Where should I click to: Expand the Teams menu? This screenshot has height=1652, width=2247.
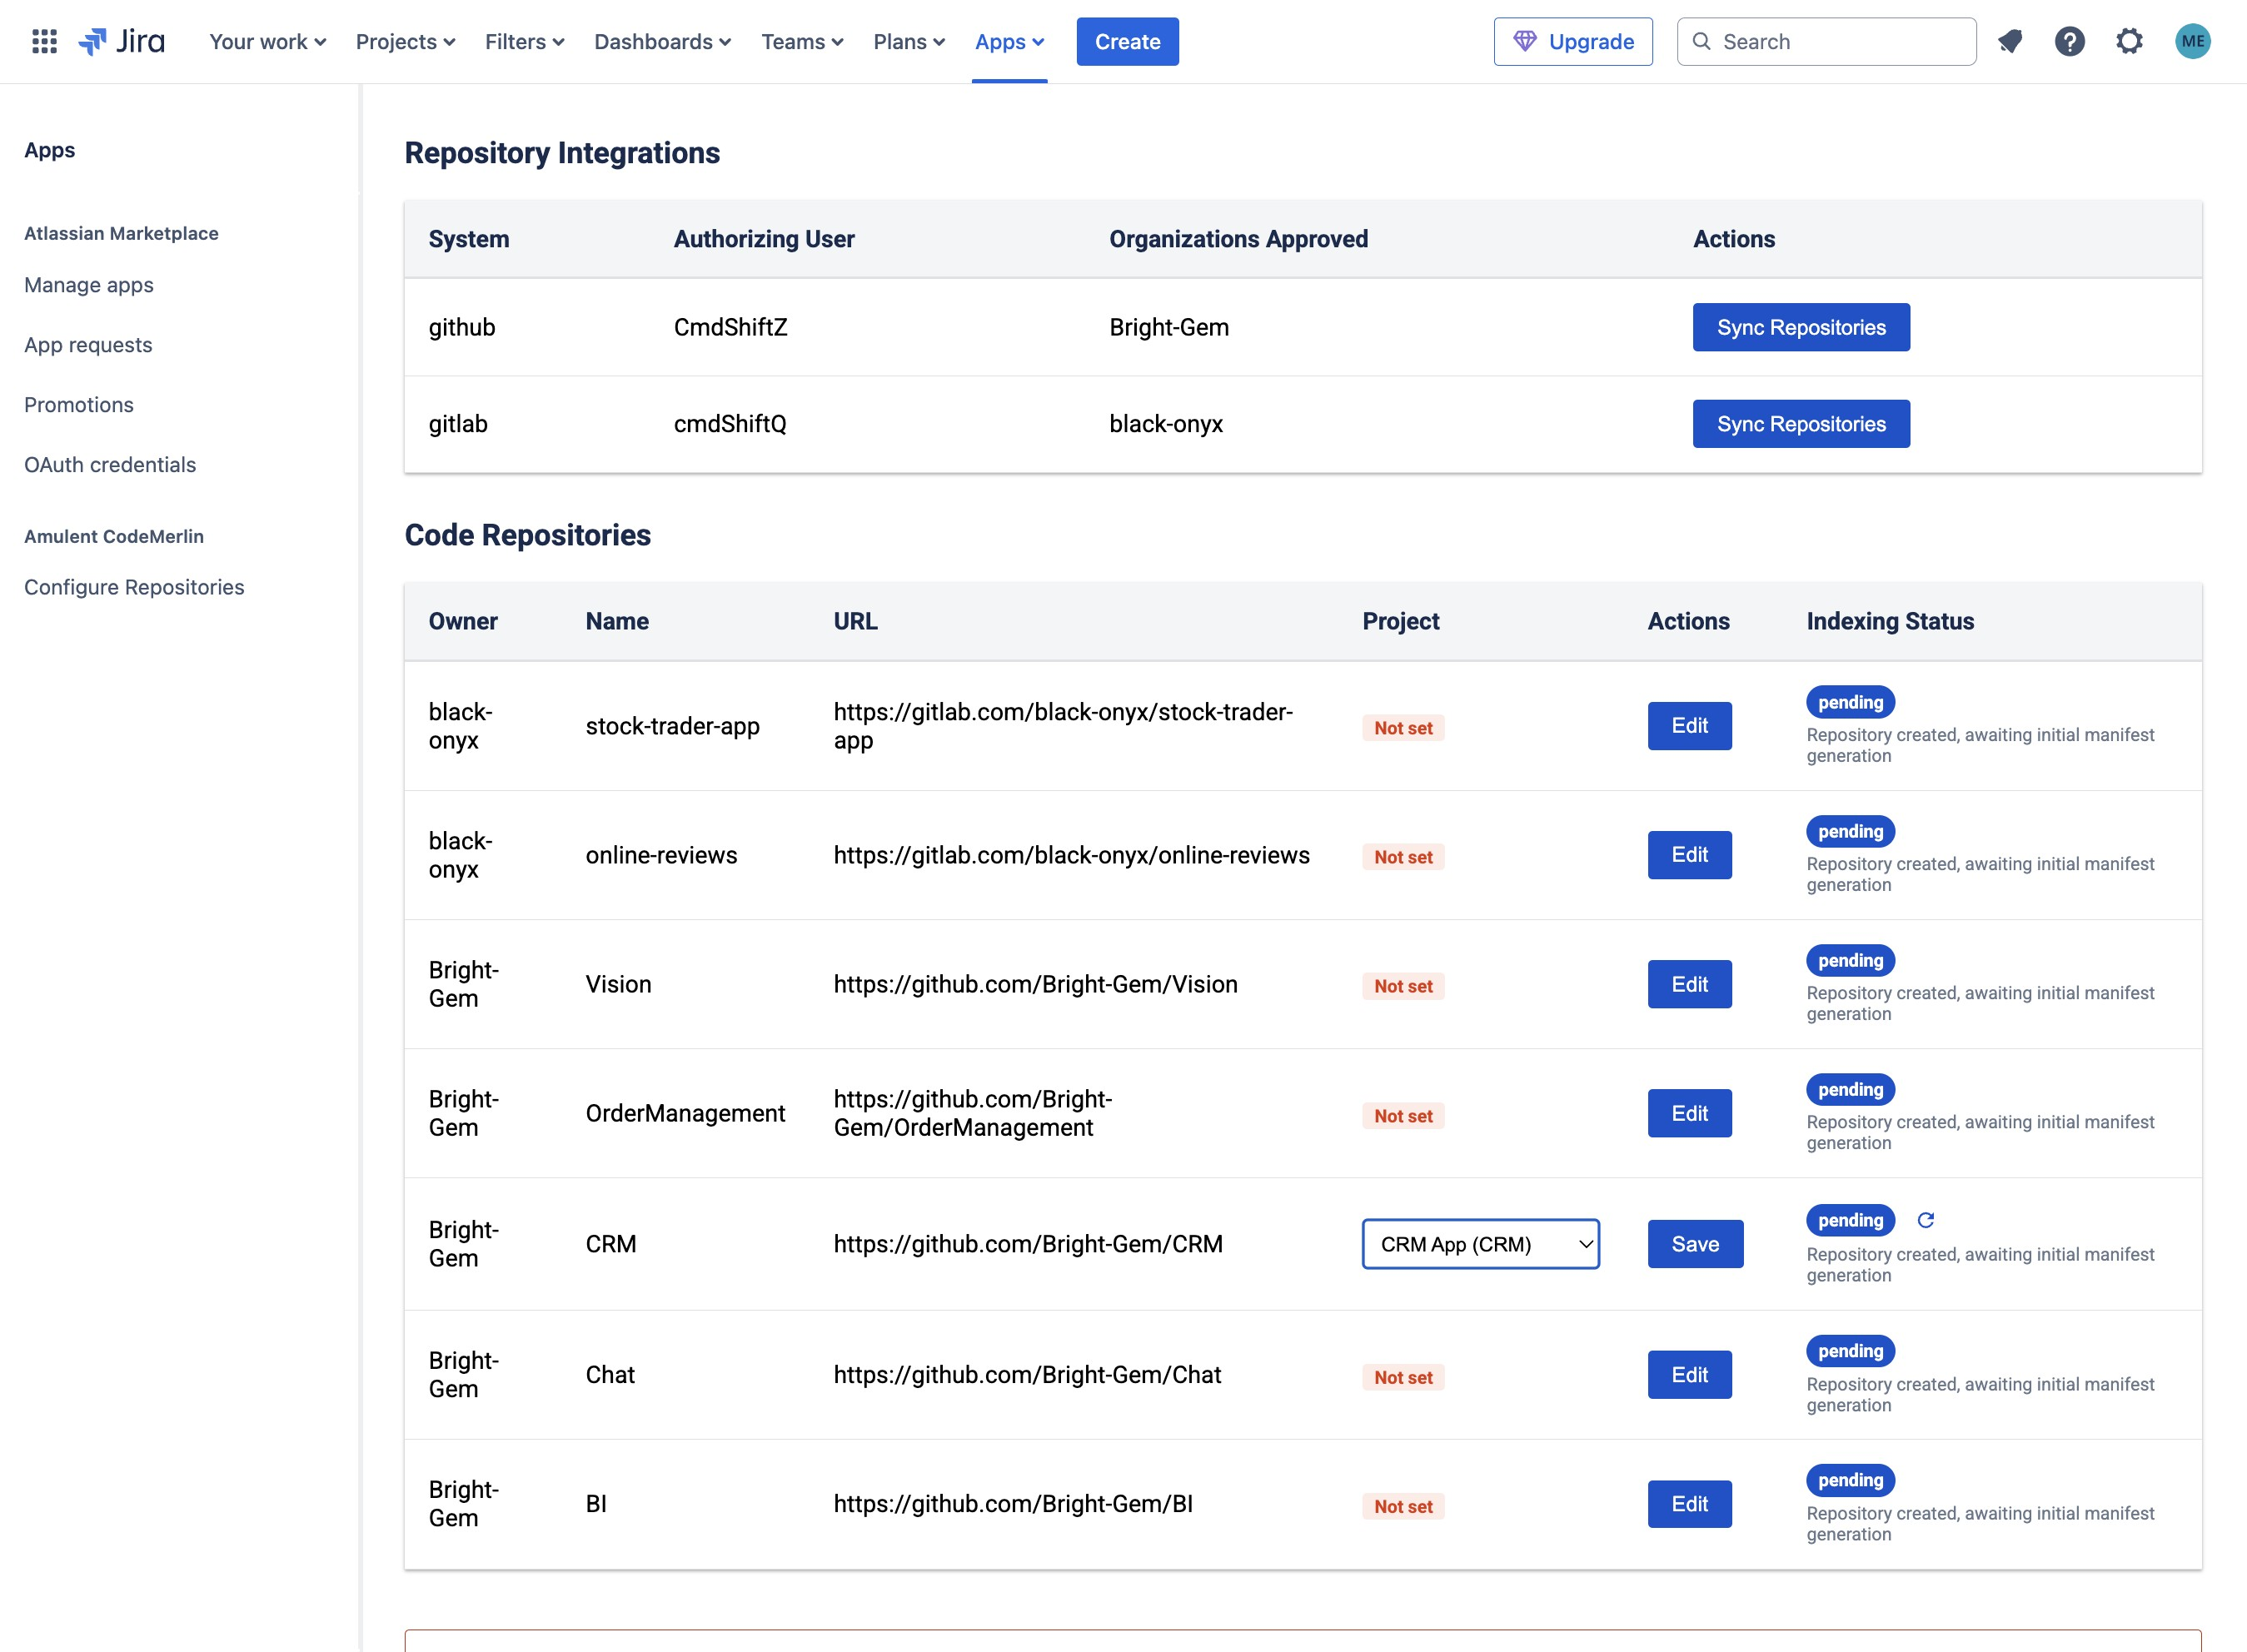click(x=803, y=41)
